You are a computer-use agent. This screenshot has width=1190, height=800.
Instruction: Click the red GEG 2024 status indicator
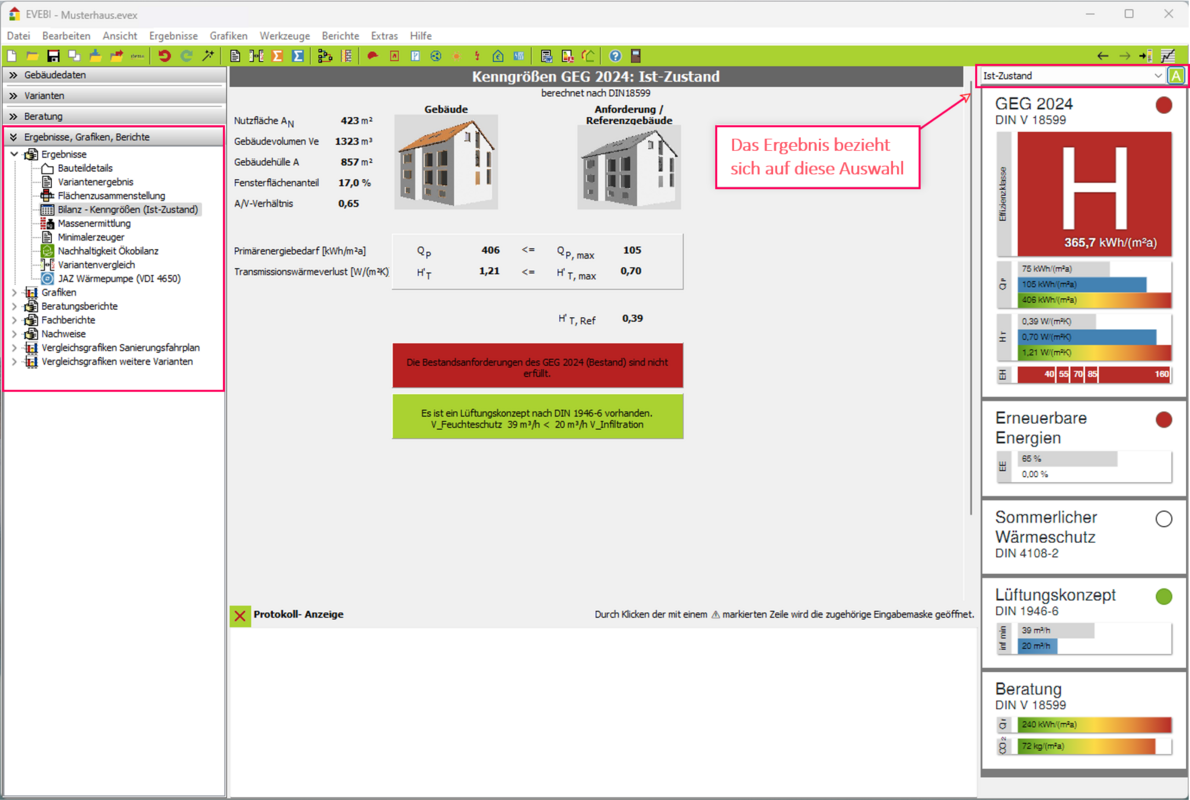point(1163,105)
